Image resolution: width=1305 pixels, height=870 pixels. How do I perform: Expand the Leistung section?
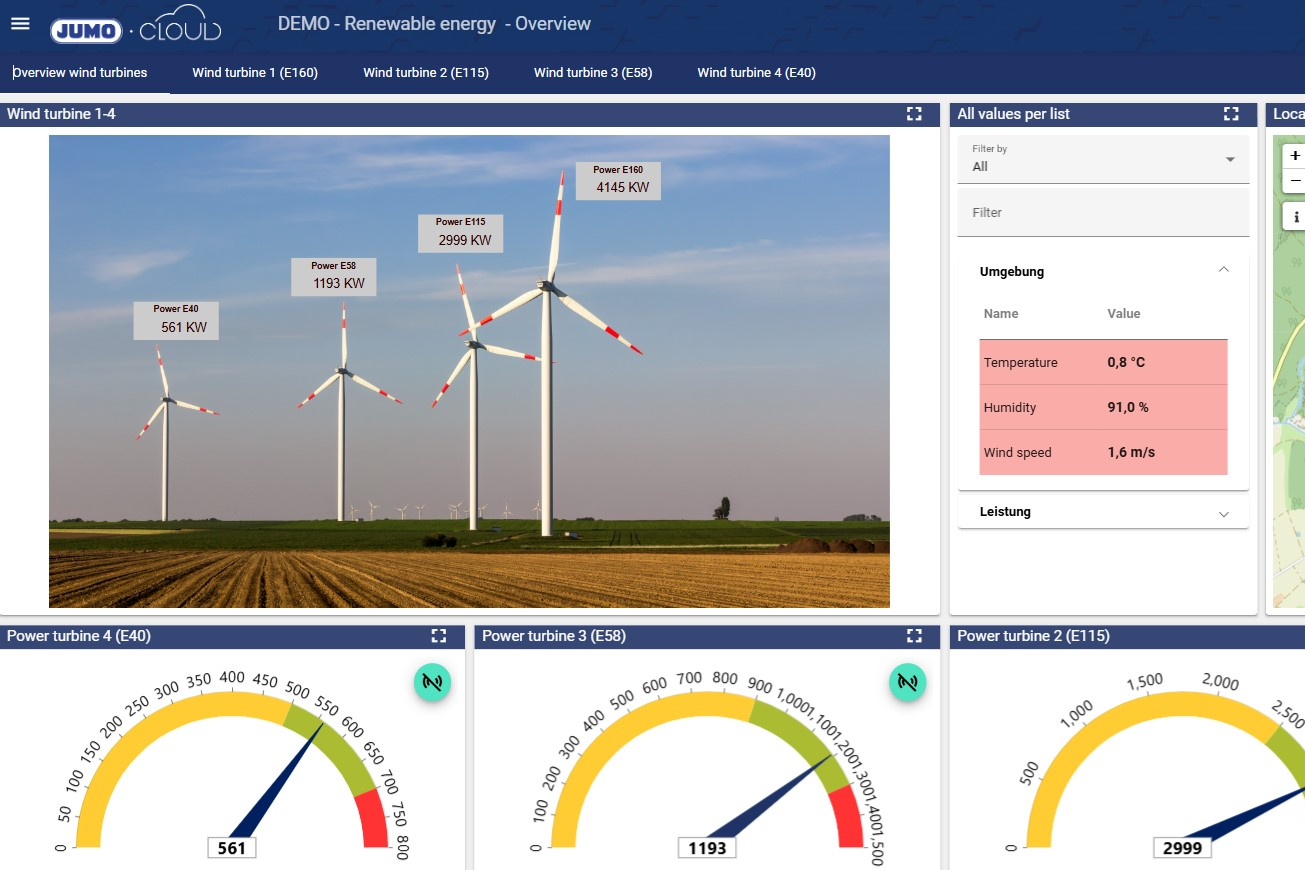click(x=1223, y=513)
